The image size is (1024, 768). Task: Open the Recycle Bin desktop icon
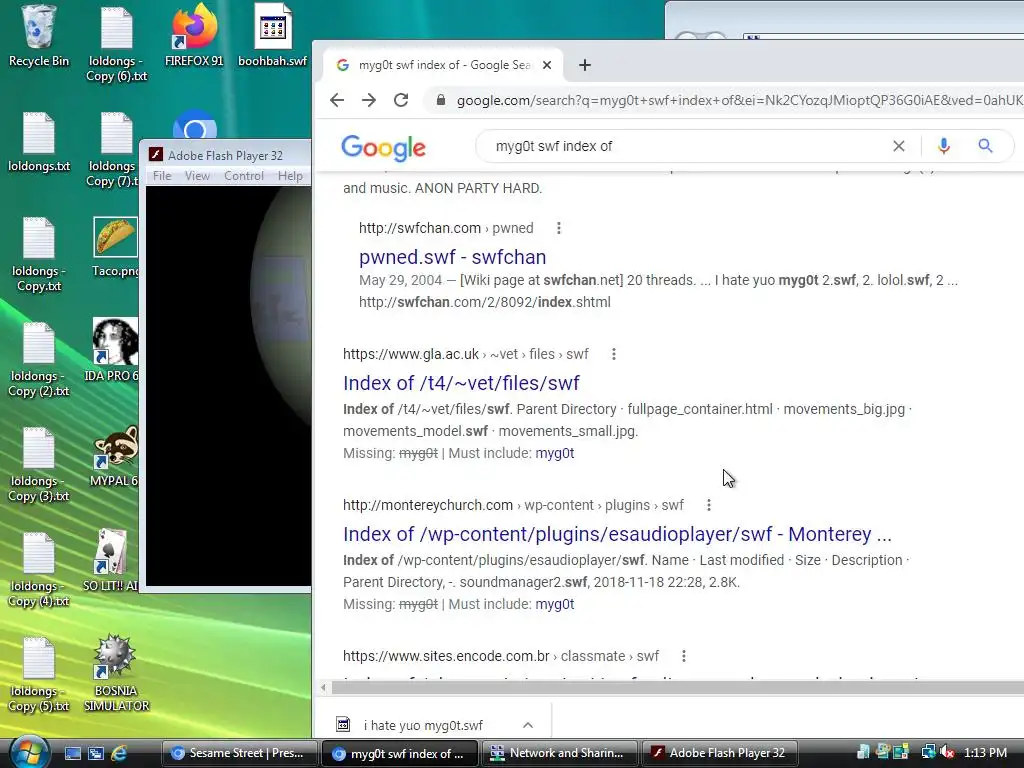[39, 37]
